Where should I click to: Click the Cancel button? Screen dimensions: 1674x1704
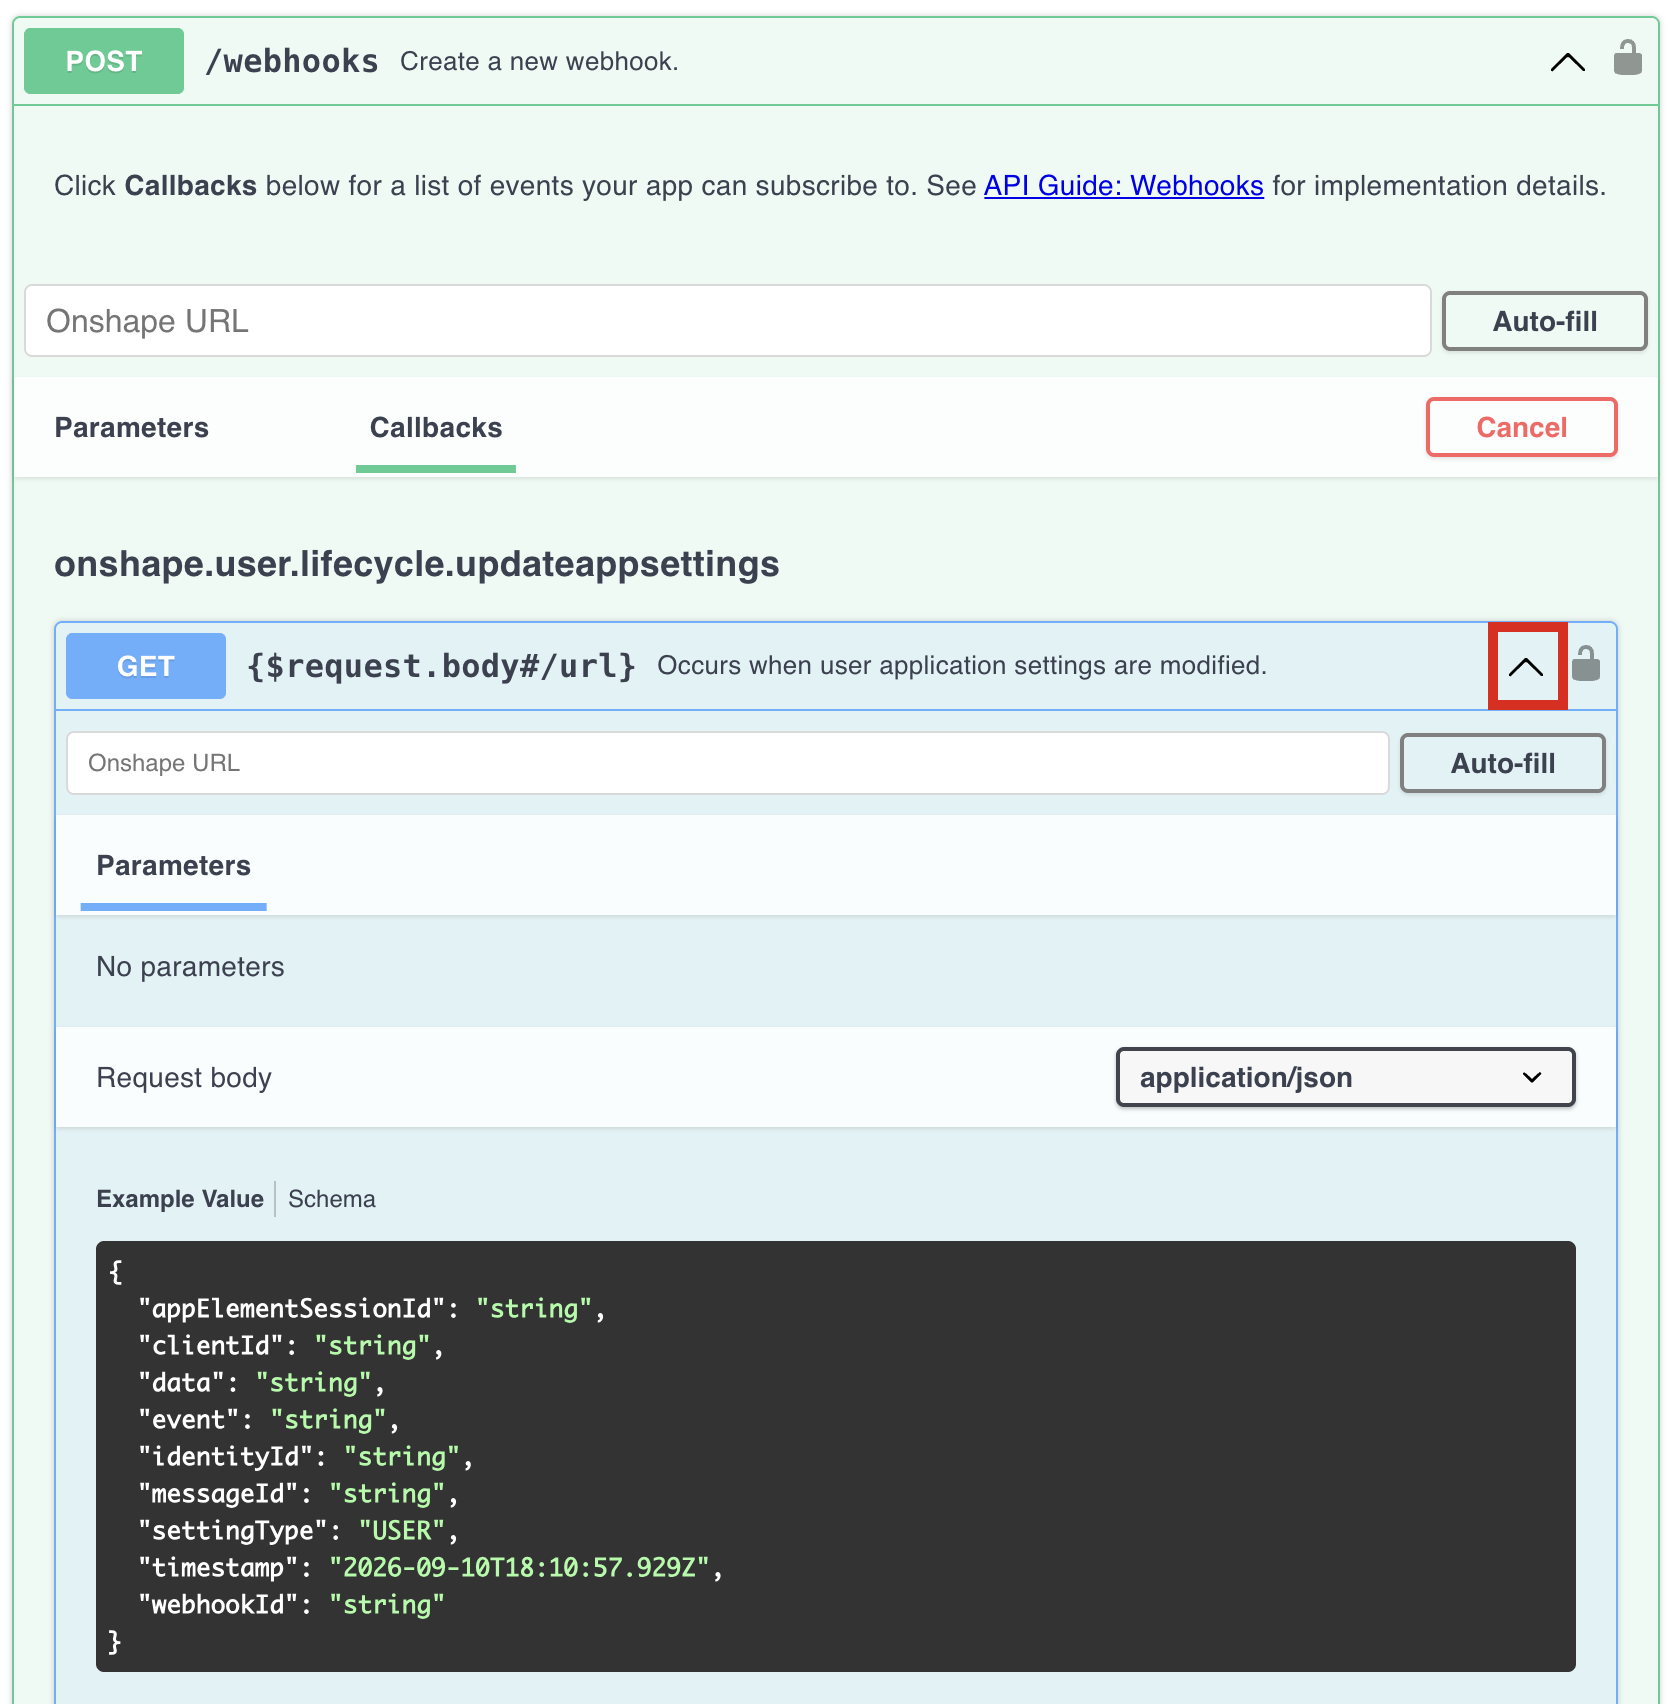(1521, 427)
